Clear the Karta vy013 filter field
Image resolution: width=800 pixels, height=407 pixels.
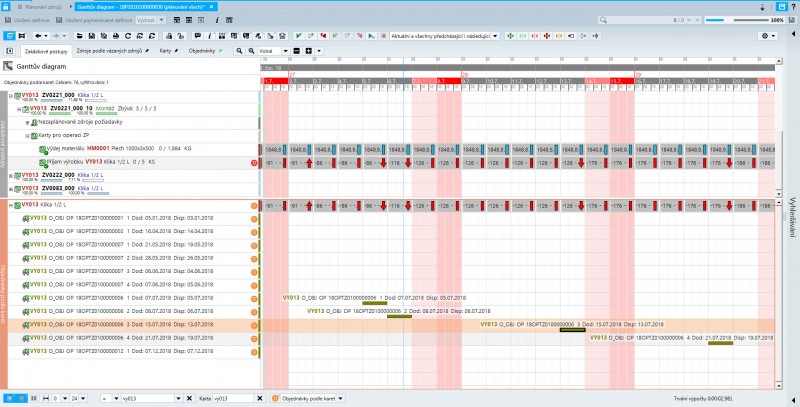(x=259, y=398)
